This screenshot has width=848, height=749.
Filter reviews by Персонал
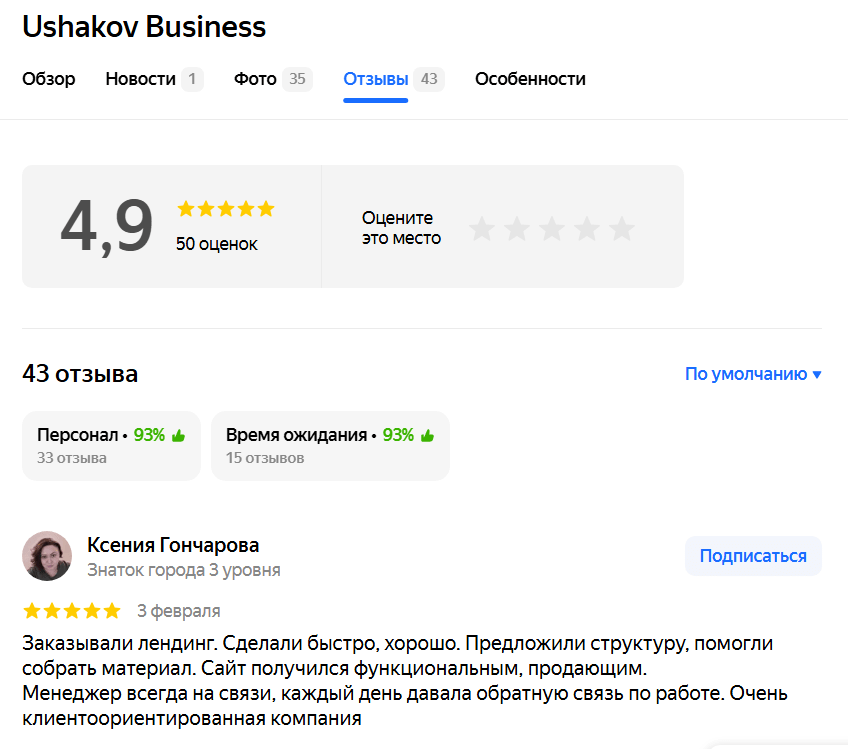click(x=111, y=445)
